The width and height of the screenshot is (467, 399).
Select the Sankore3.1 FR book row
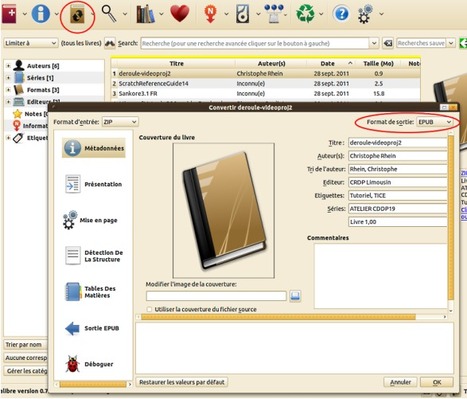pos(266,94)
